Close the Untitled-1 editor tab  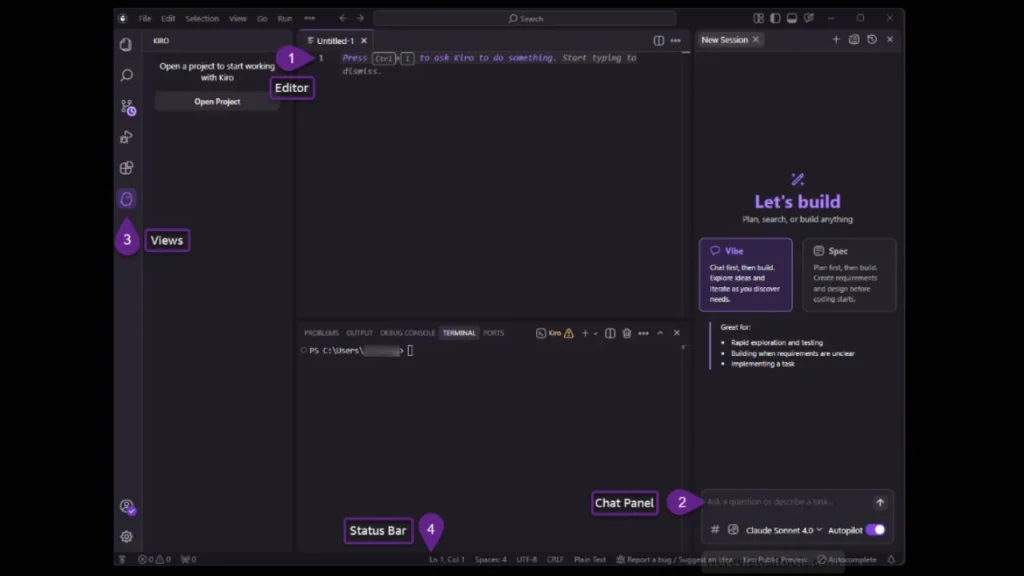(364, 40)
